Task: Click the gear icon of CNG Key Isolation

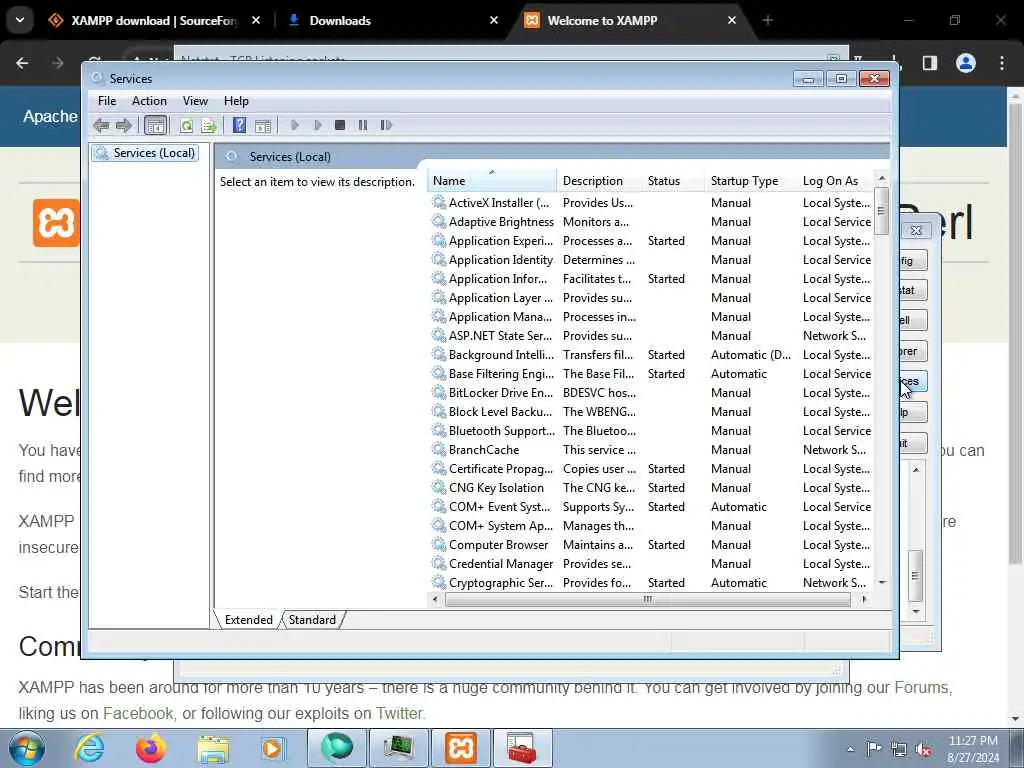Action: coord(439,487)
